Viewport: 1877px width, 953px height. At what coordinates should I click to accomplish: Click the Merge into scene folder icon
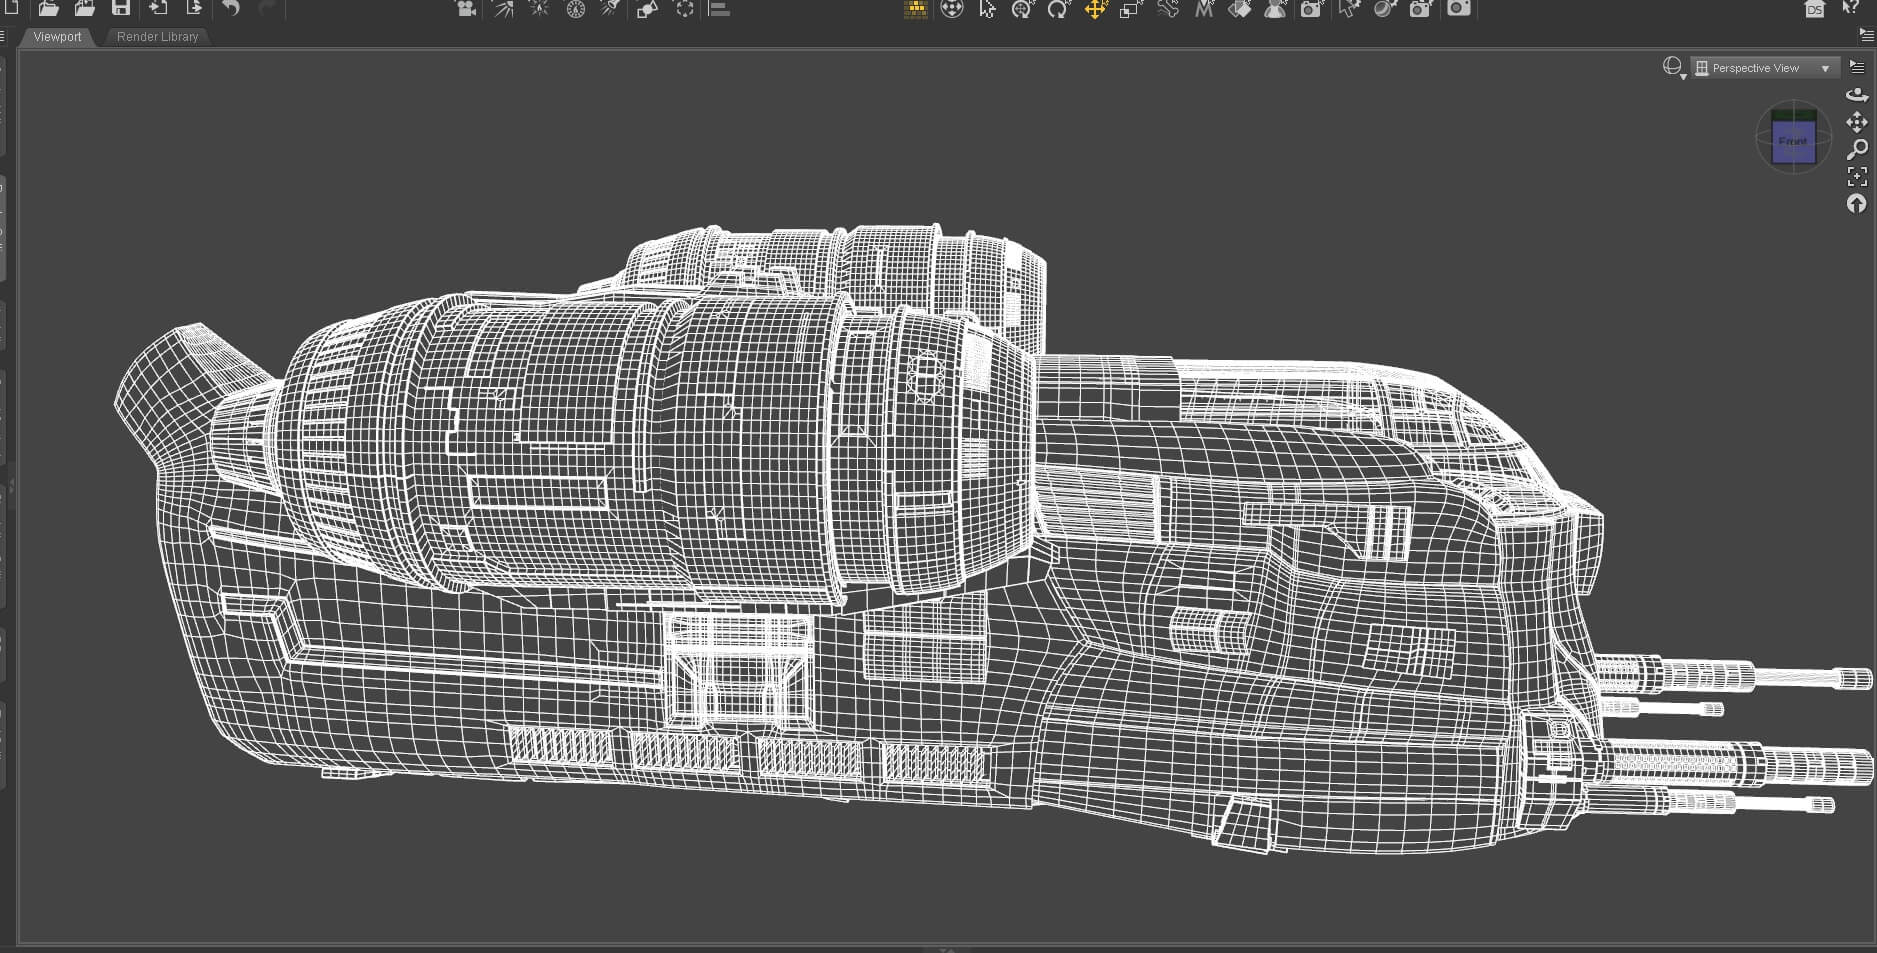click(x=85, y=8)
